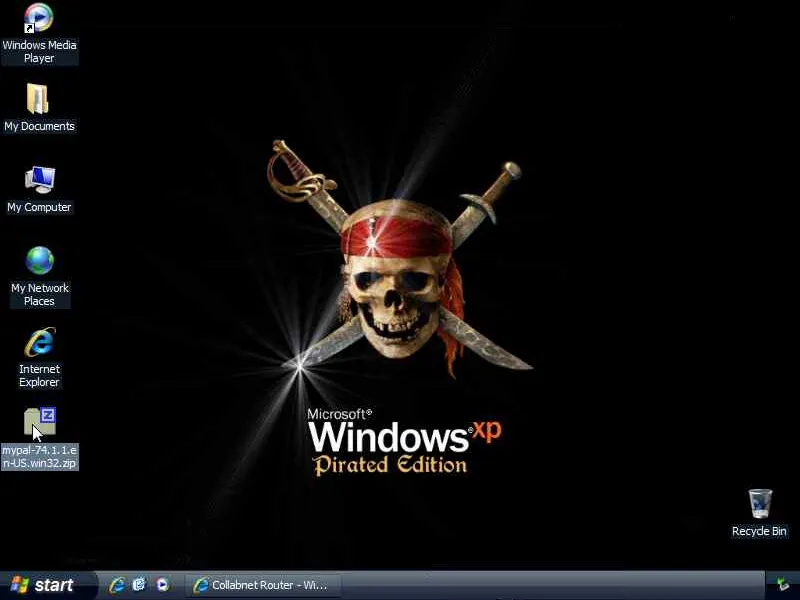Click the 'mypal-74.1.1.en-US.win32.zip' filename label
The width and height of the screenshot is (800, 600).
40,457
